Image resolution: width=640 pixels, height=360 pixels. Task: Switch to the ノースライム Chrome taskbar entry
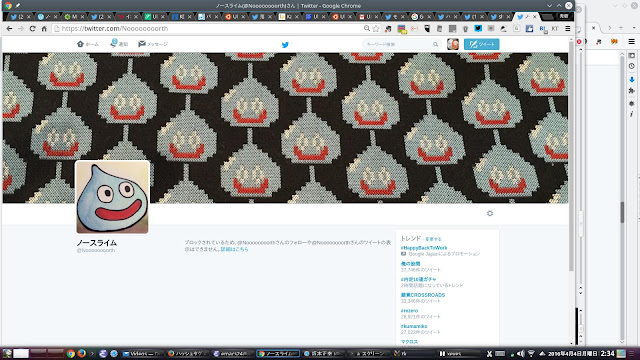pos(278,353)
